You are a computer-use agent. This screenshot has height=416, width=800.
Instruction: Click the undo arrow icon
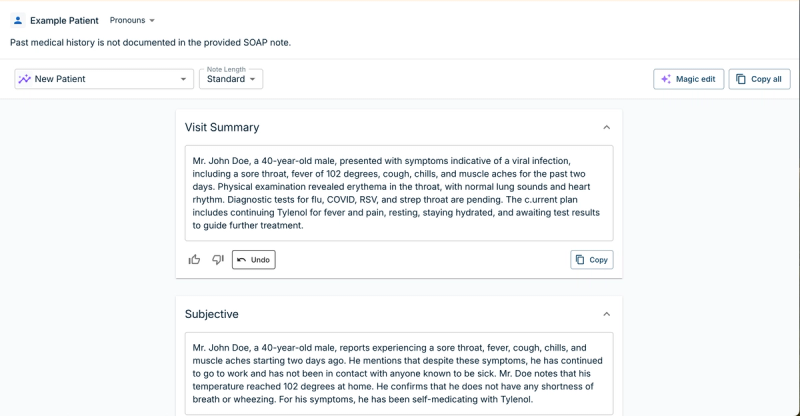(241, 260)
